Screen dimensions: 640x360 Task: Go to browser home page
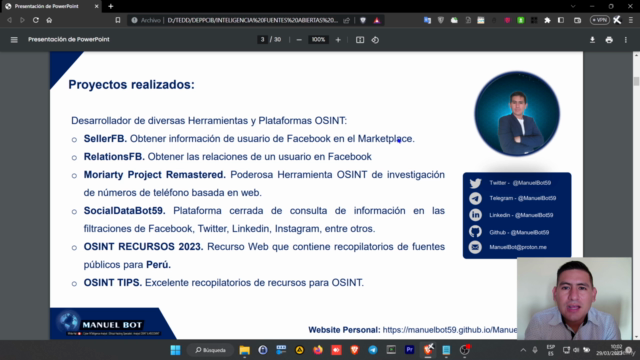(49, 20)
